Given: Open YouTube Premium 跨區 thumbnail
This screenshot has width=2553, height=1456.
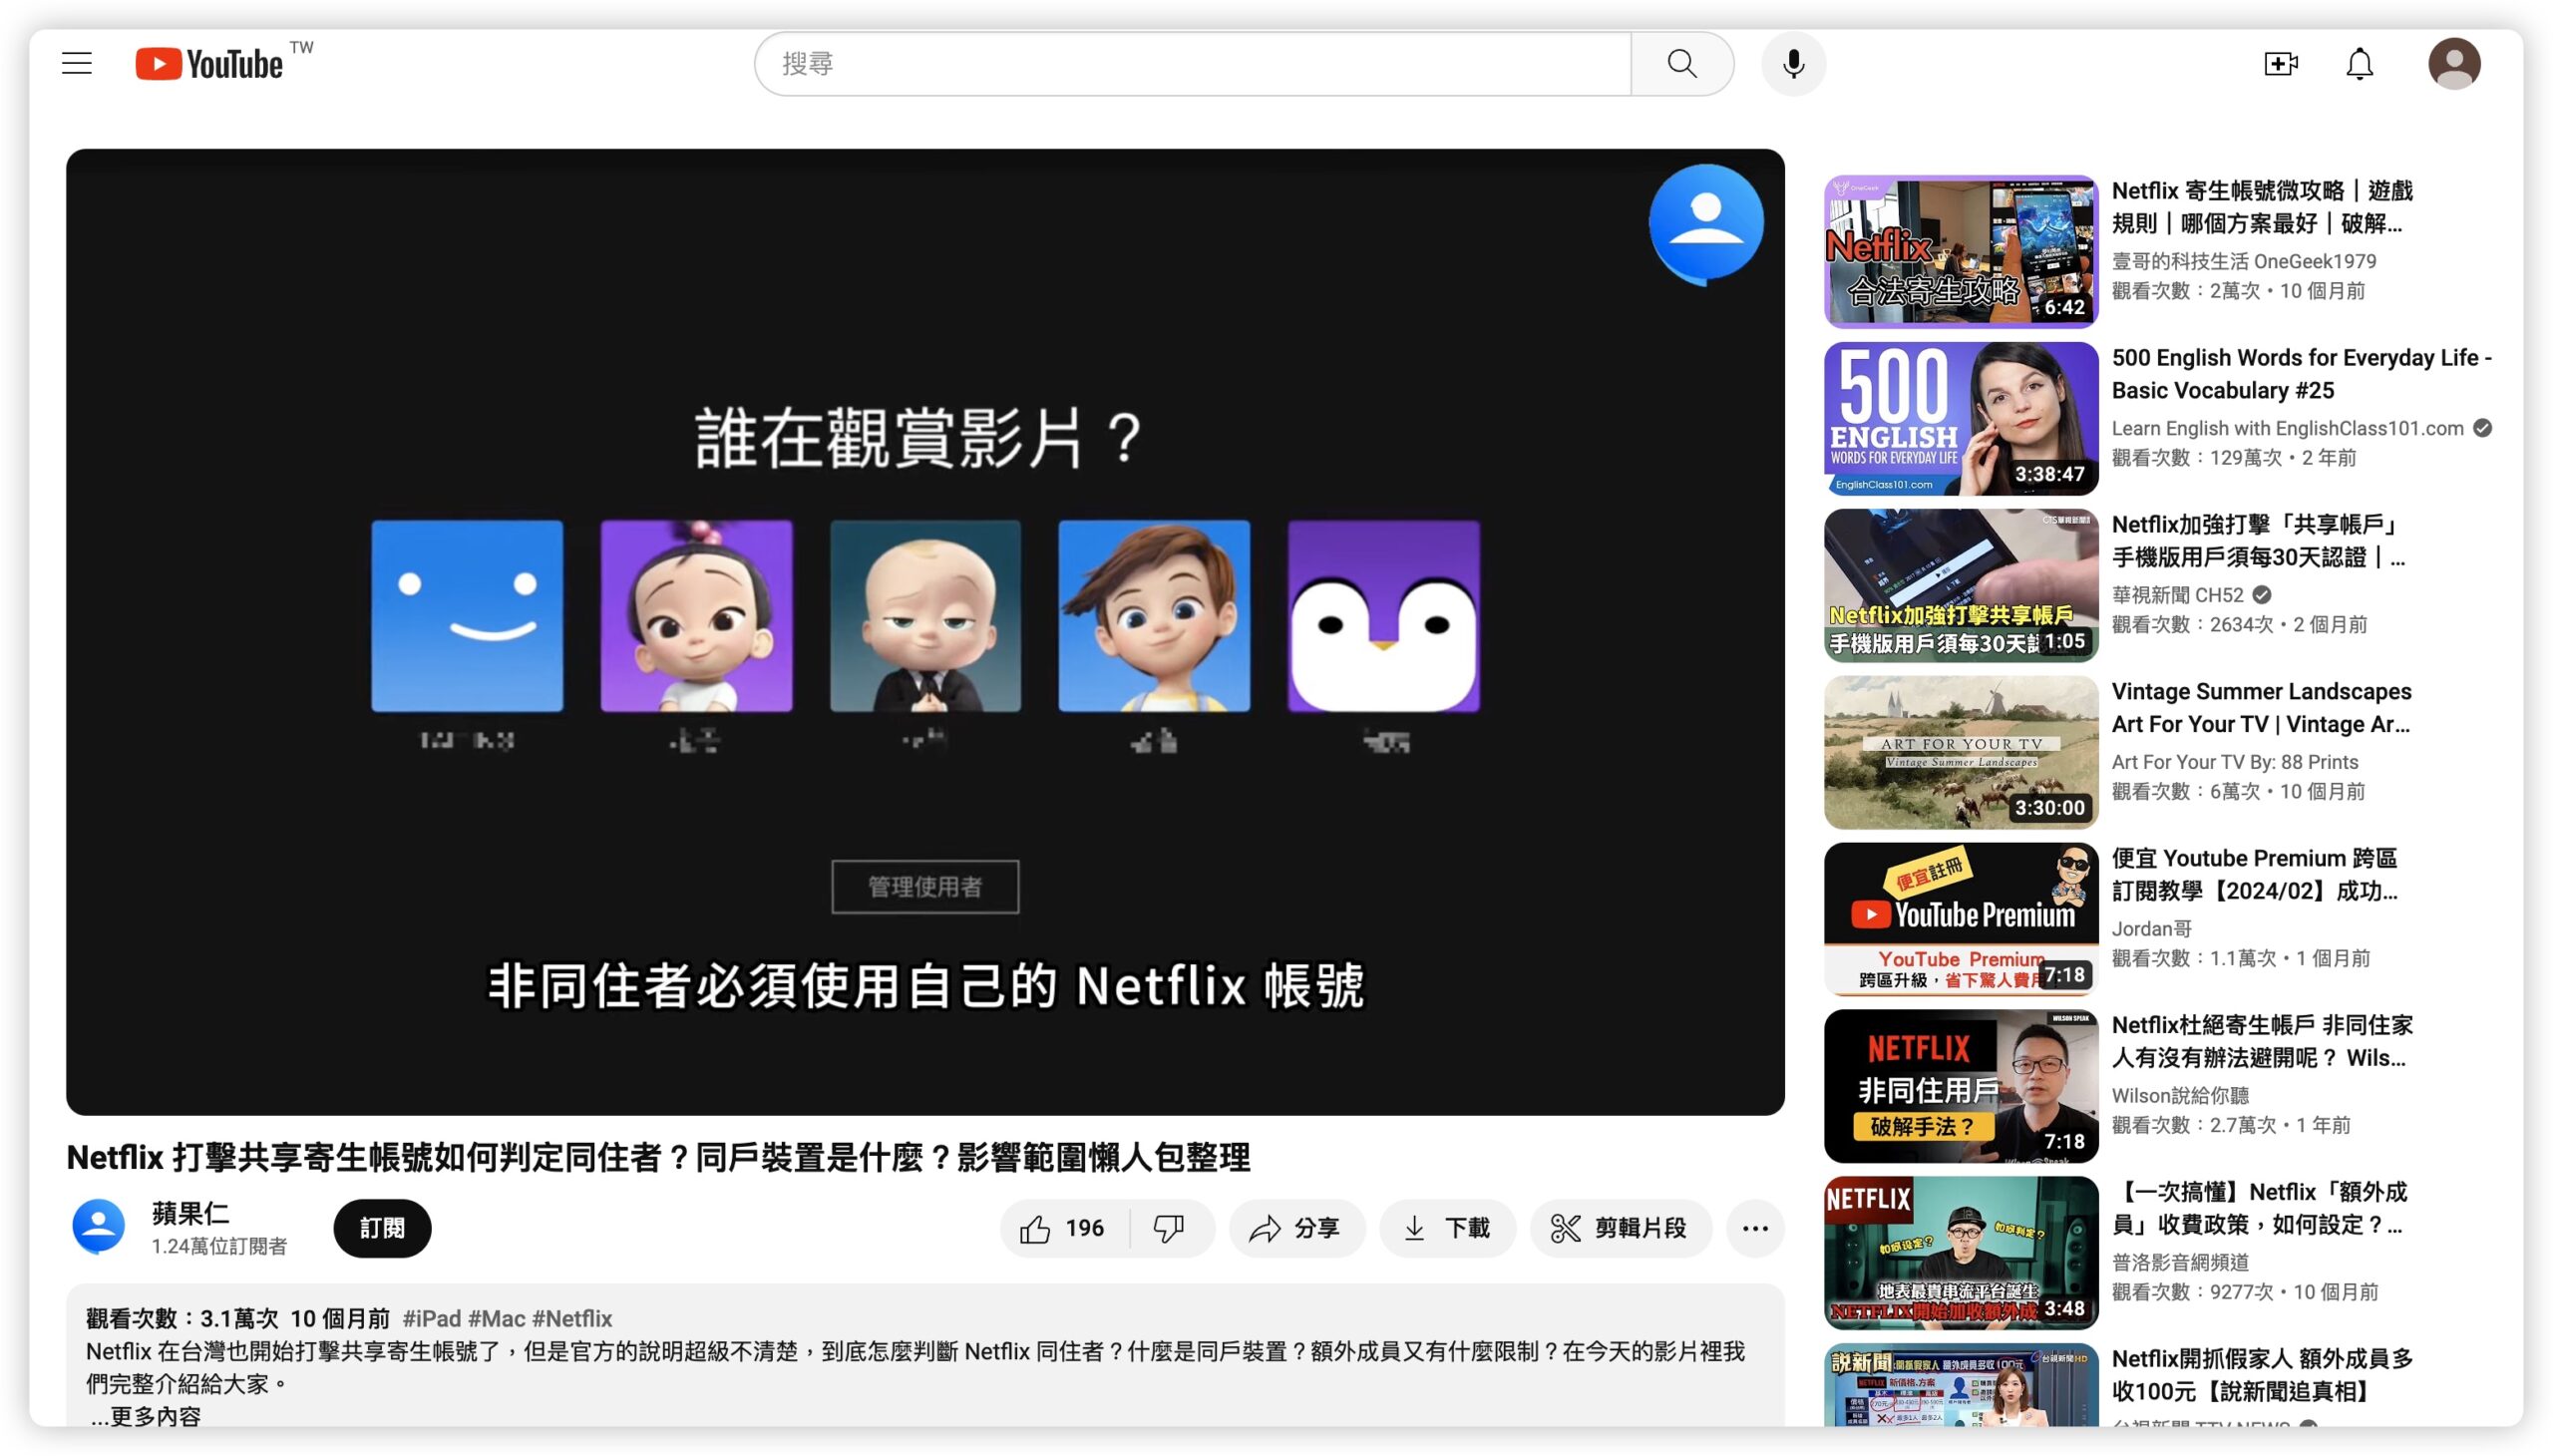Looking at the screenshot, I should point(1960,919).
